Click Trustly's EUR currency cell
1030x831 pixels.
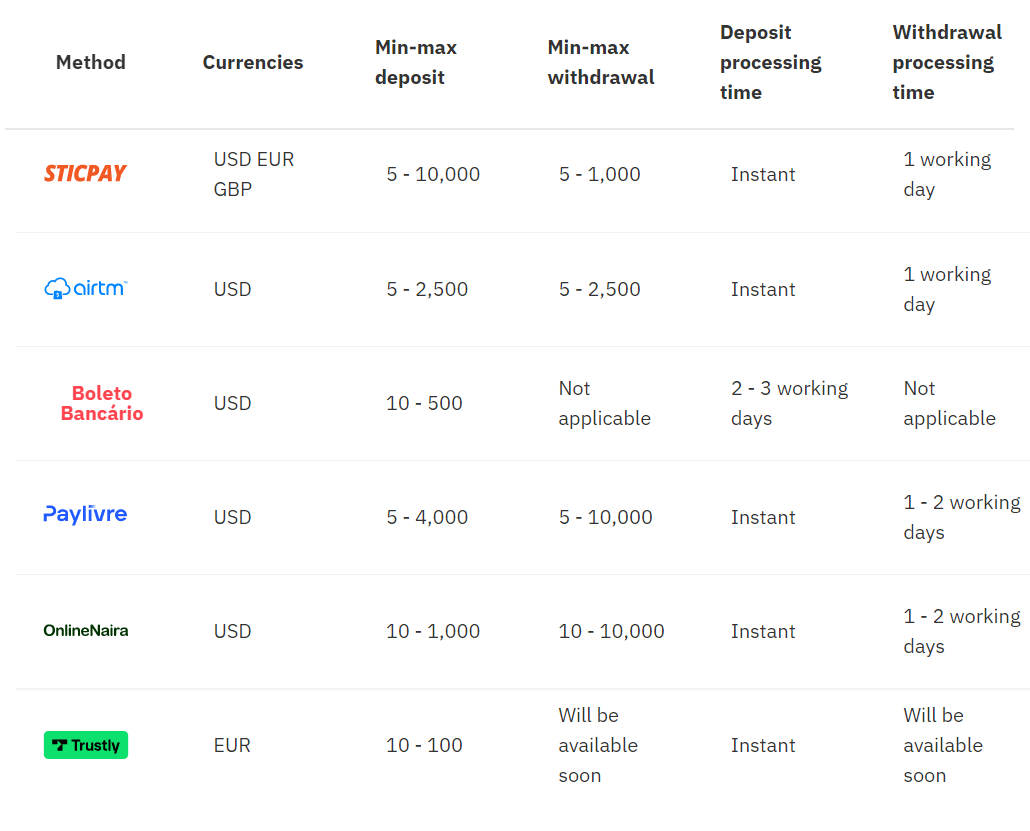[232, 745]
